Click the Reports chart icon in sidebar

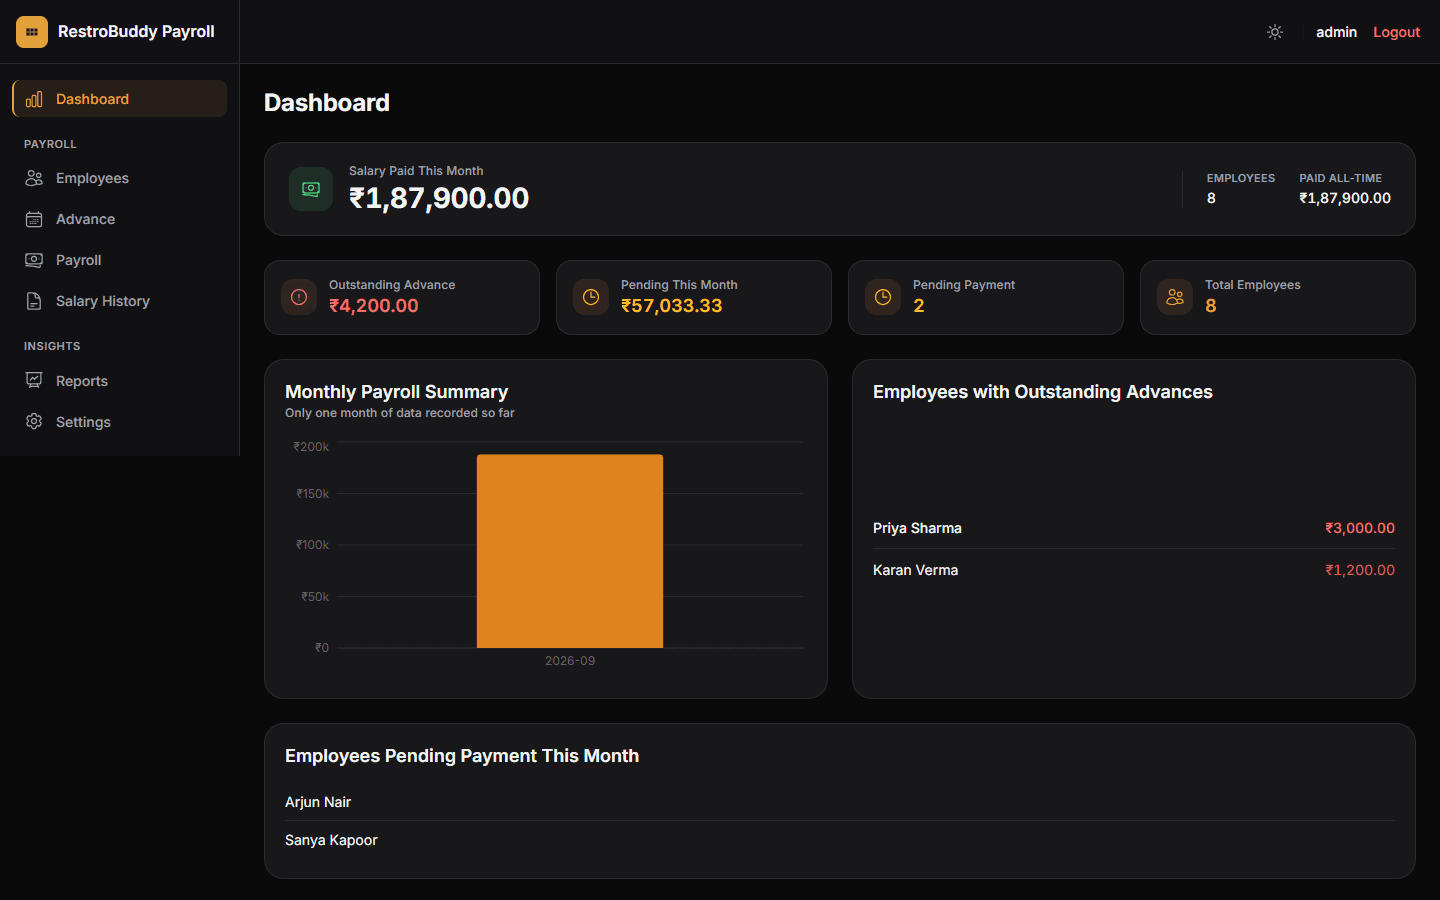34,381
